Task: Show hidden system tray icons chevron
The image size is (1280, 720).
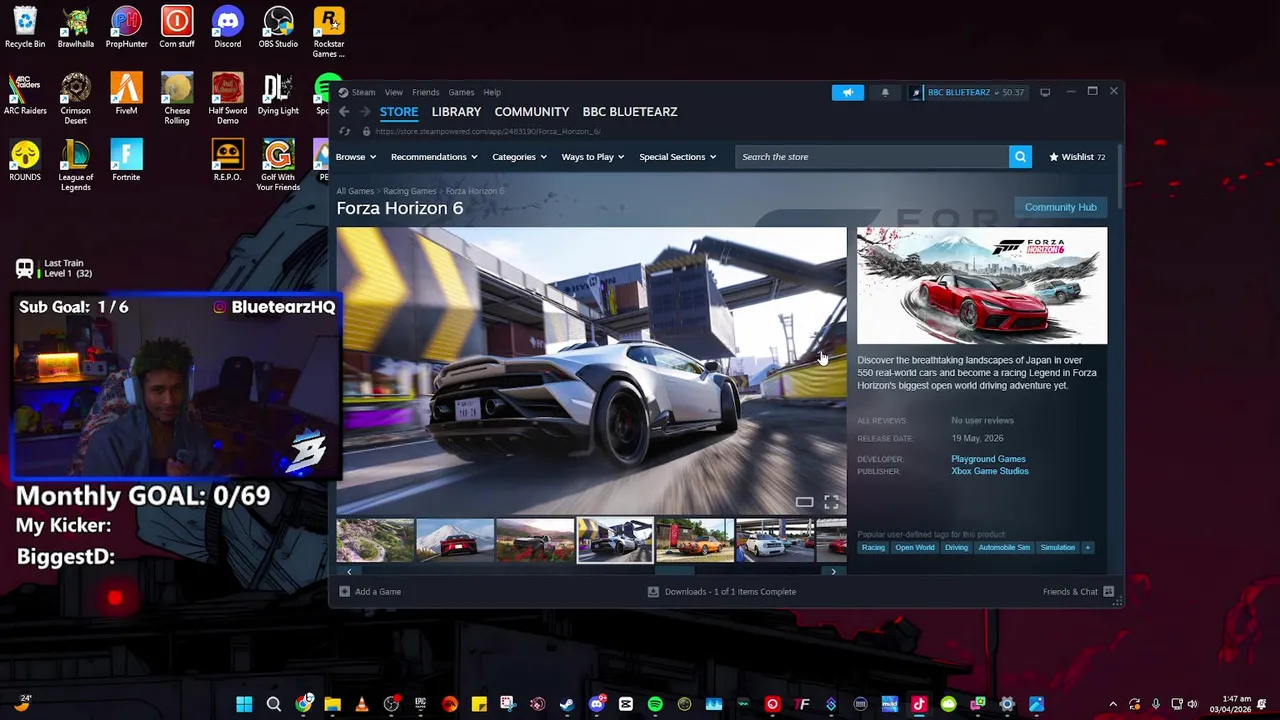Action: [x=1114, y=704]
